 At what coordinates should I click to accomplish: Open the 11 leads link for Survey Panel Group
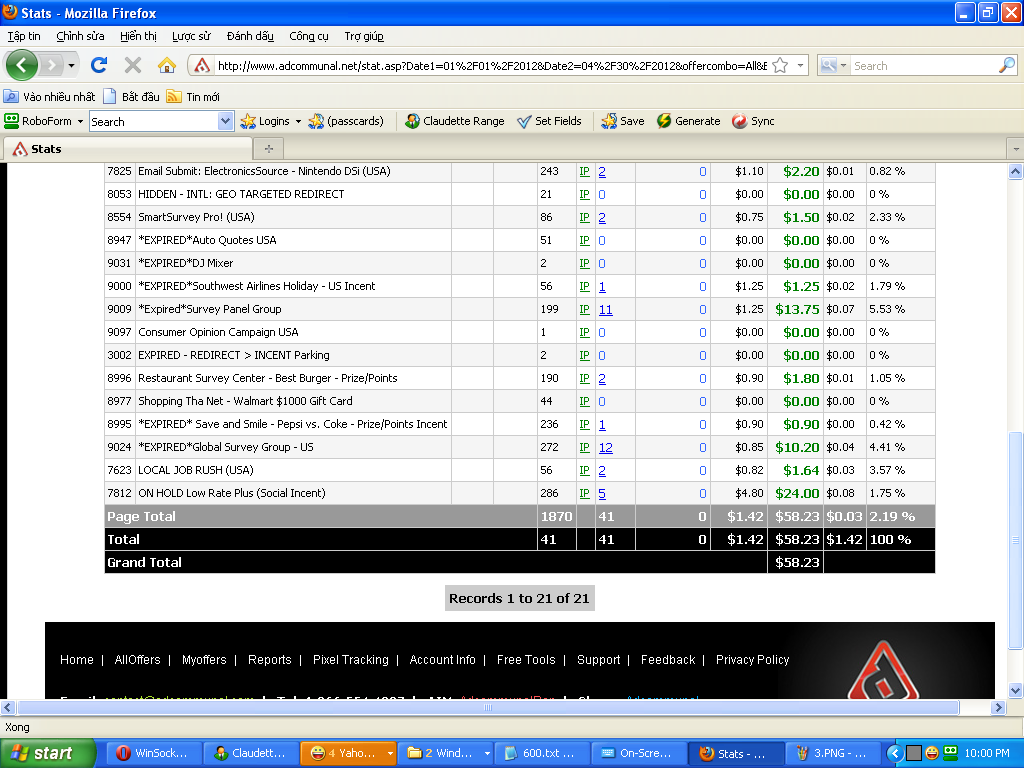coord(606,310)
